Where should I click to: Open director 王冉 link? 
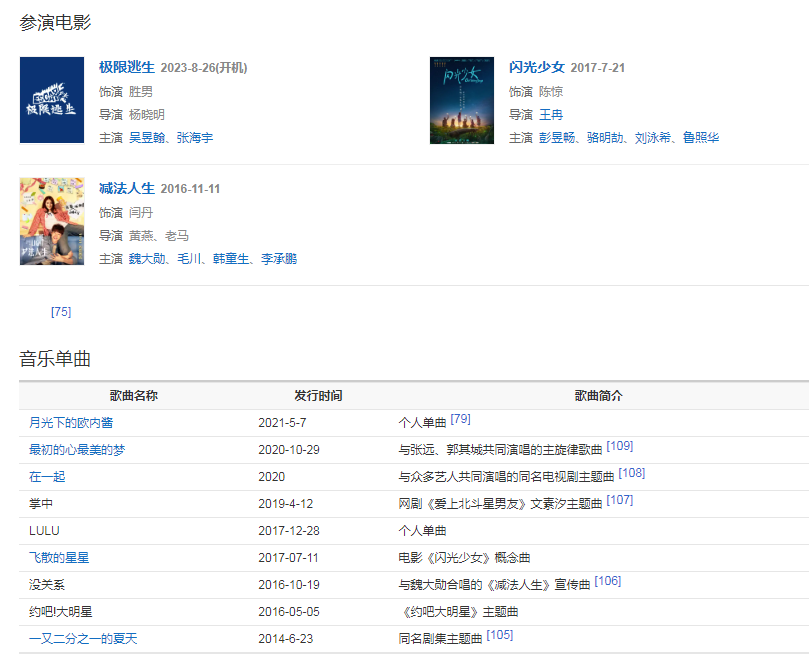coord(551,115)
